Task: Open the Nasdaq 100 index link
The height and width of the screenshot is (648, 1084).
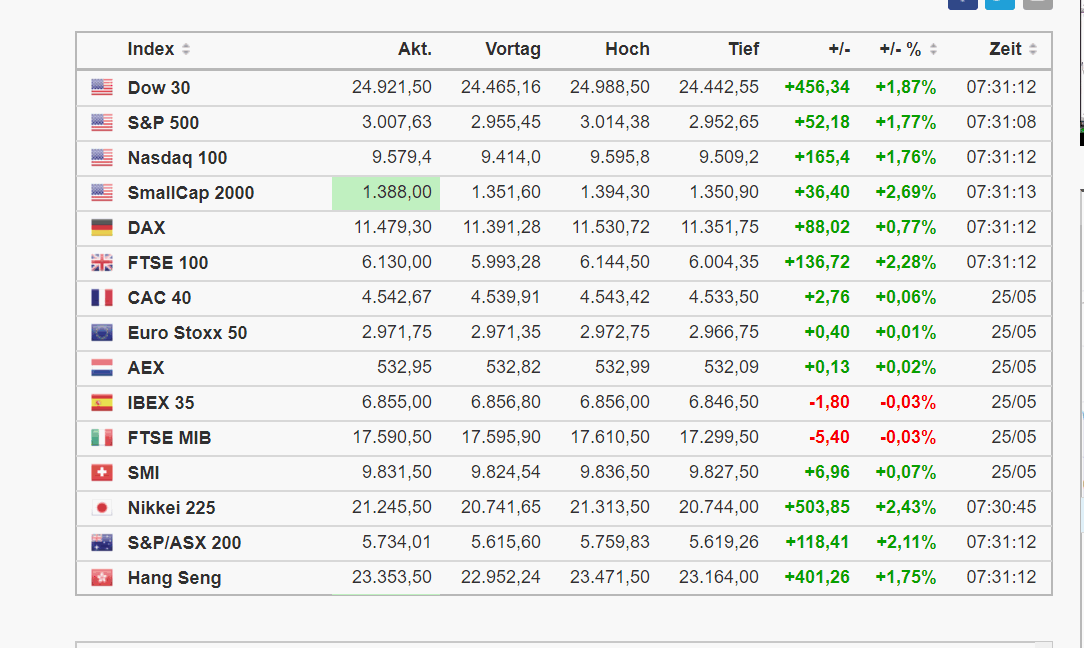Action: point(177,158)
